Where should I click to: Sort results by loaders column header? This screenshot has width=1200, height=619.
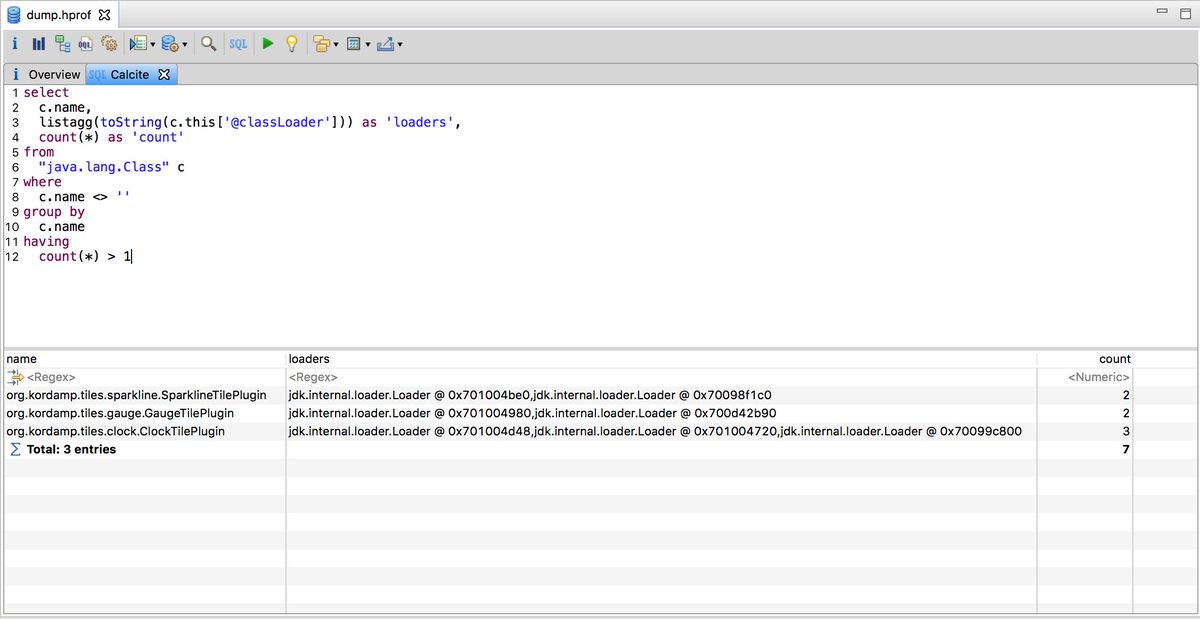click(x=661, y=359)
